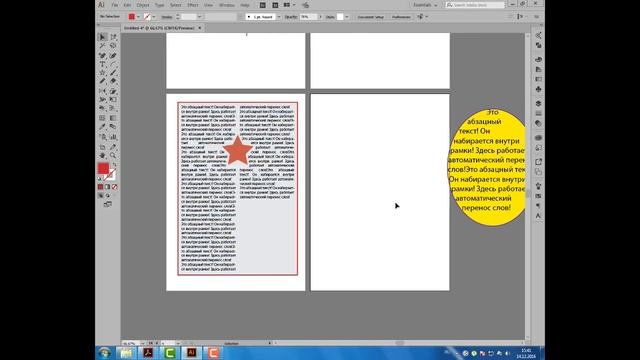The height and width of the screenshot is (360, 640).
Task: Open the Window menu
Action: click(x=227, y=5)
